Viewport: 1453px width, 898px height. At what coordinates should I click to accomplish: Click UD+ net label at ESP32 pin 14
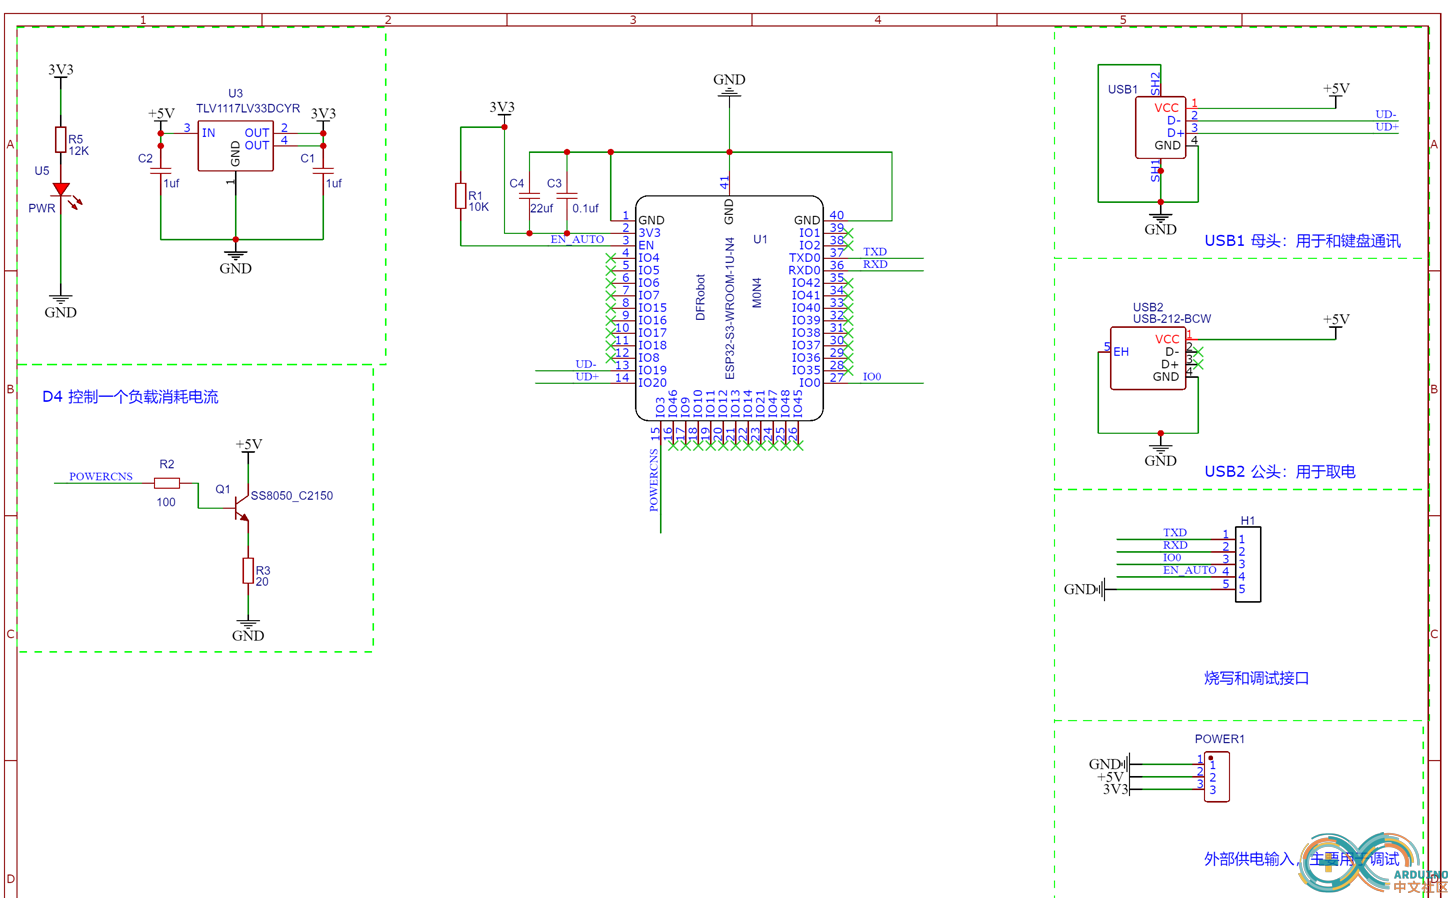587,376
